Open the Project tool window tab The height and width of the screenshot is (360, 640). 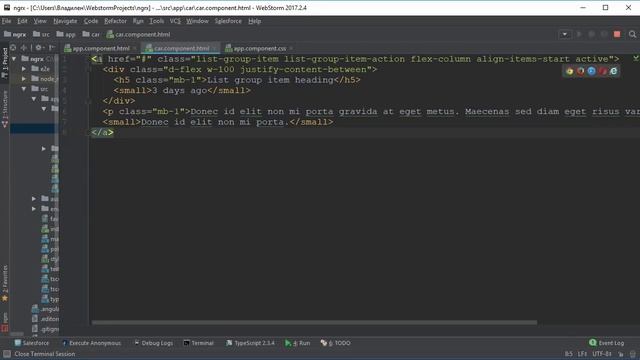[5, 63]
